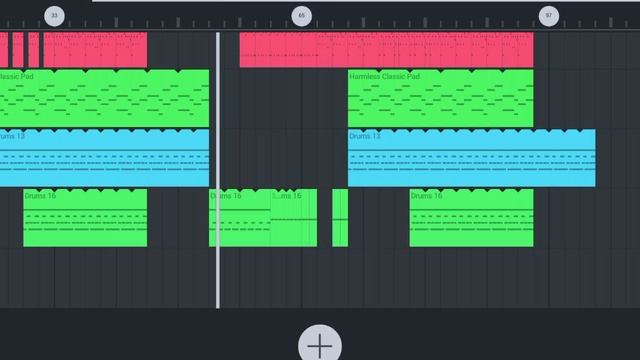Select the white playhead line

[218, 170]
